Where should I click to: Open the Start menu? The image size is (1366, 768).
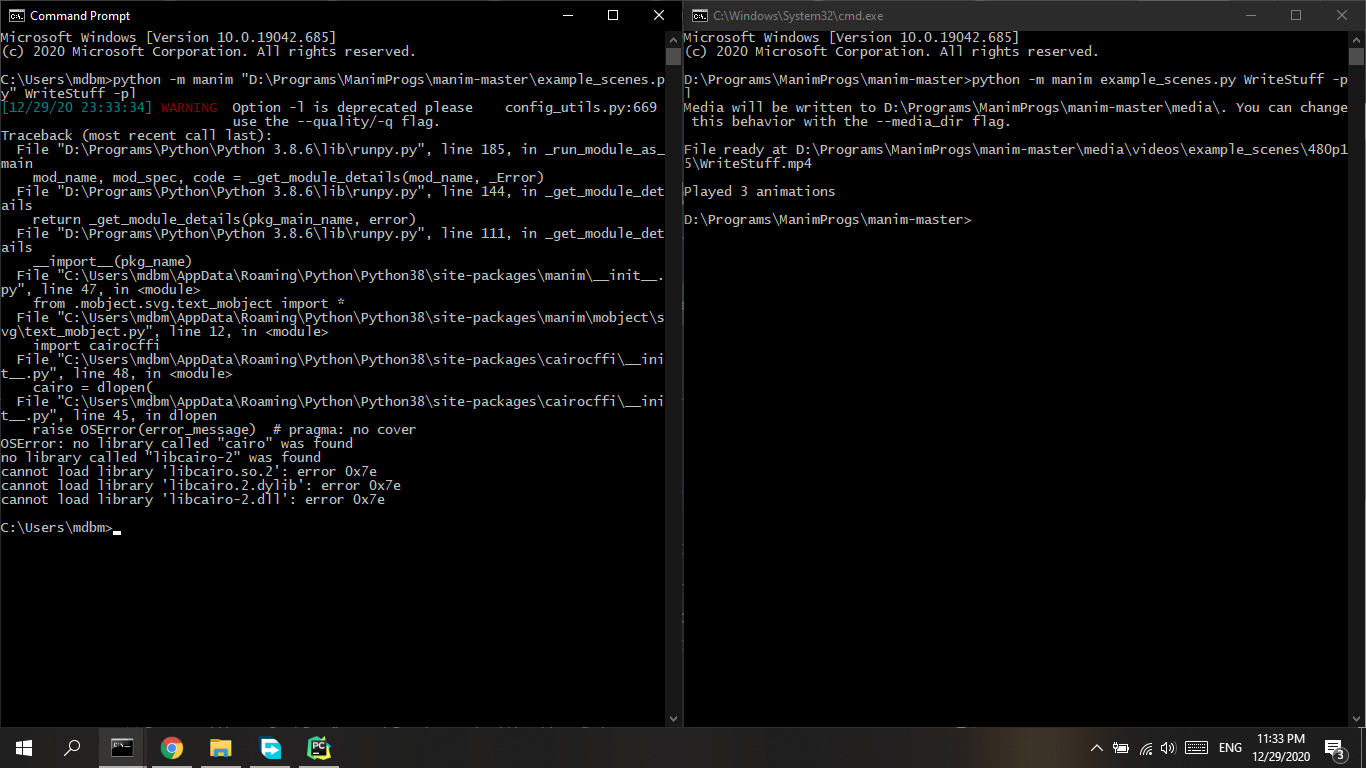click(22, 747)
